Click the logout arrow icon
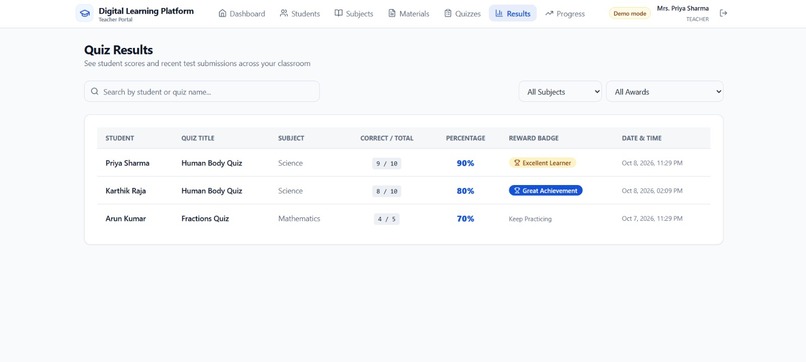This screenshot has width=806, height=362. point(723,13)
